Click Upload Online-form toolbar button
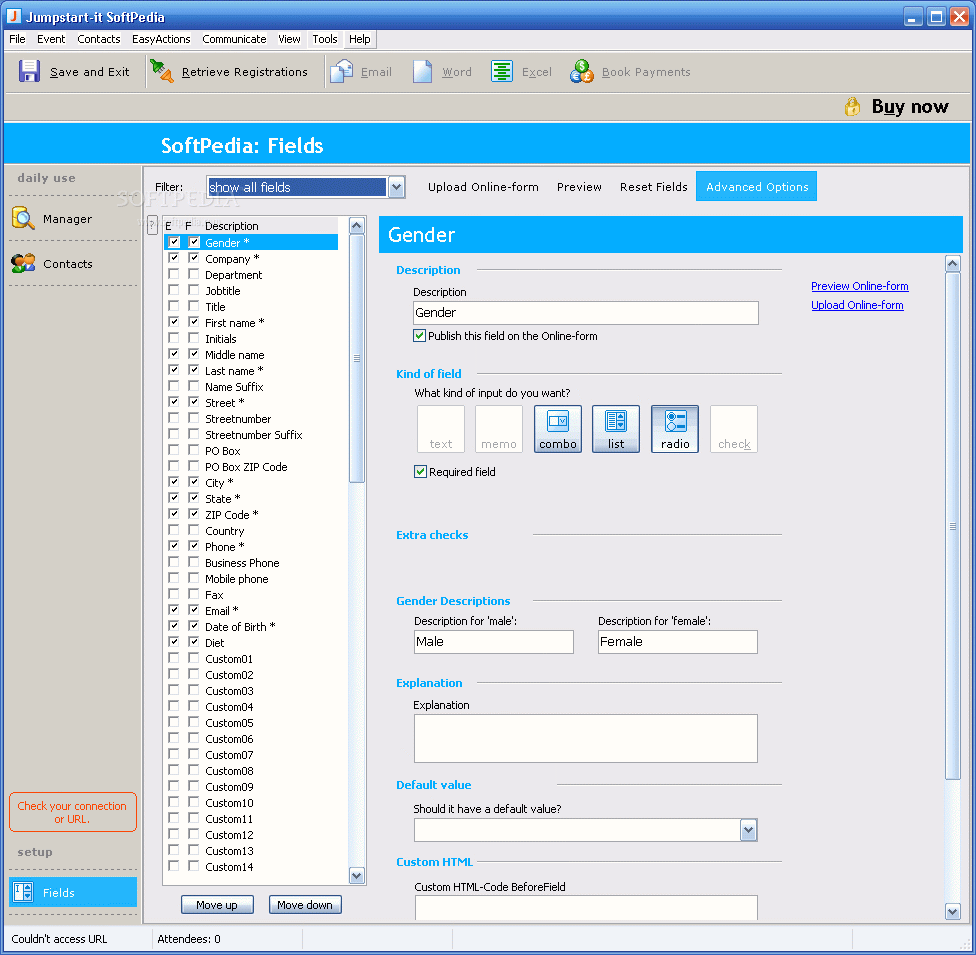Screen dimensions: 976x955 483,187
